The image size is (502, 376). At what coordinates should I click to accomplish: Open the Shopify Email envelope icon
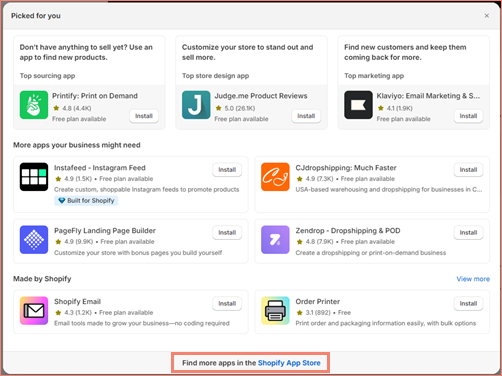(x=34, y=311)
